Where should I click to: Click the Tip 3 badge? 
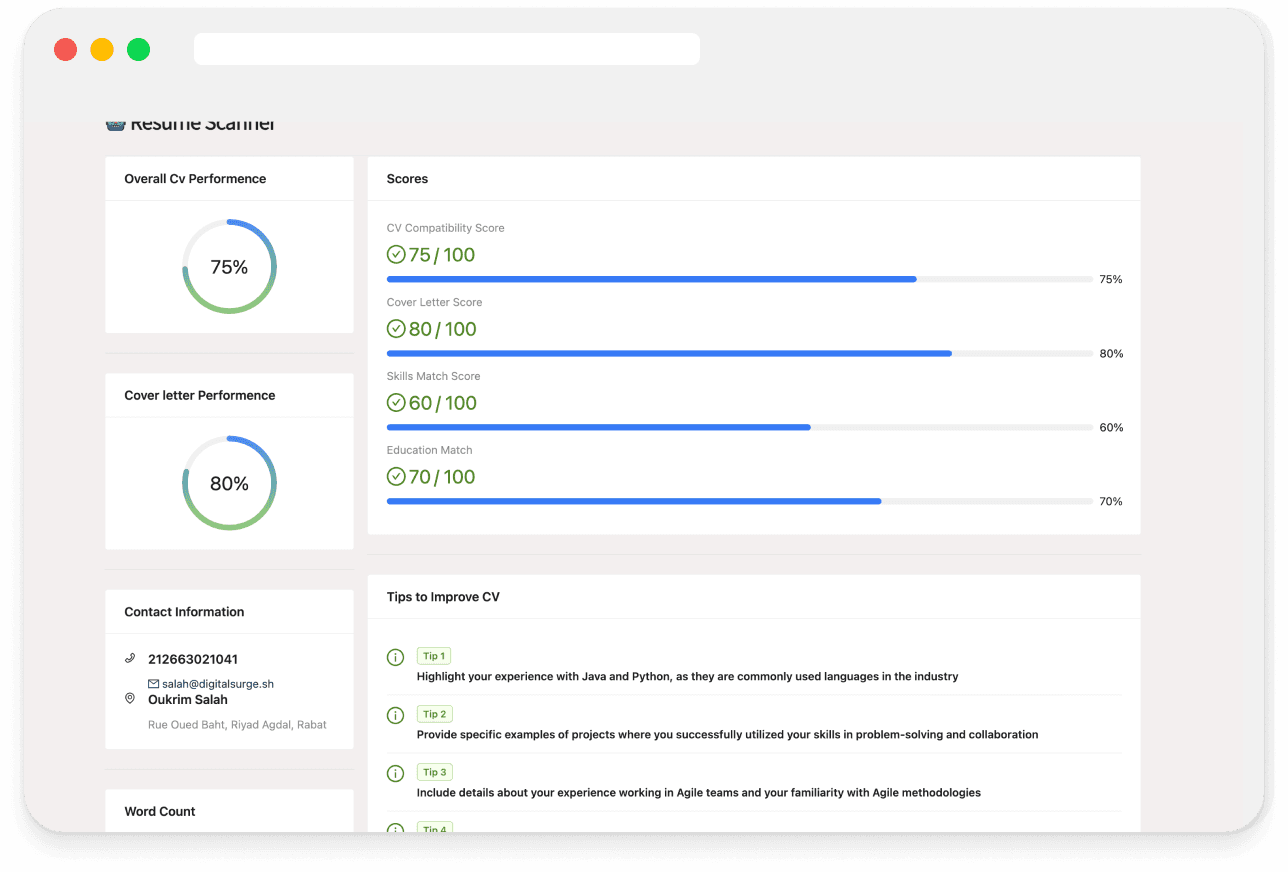[434, 772]
